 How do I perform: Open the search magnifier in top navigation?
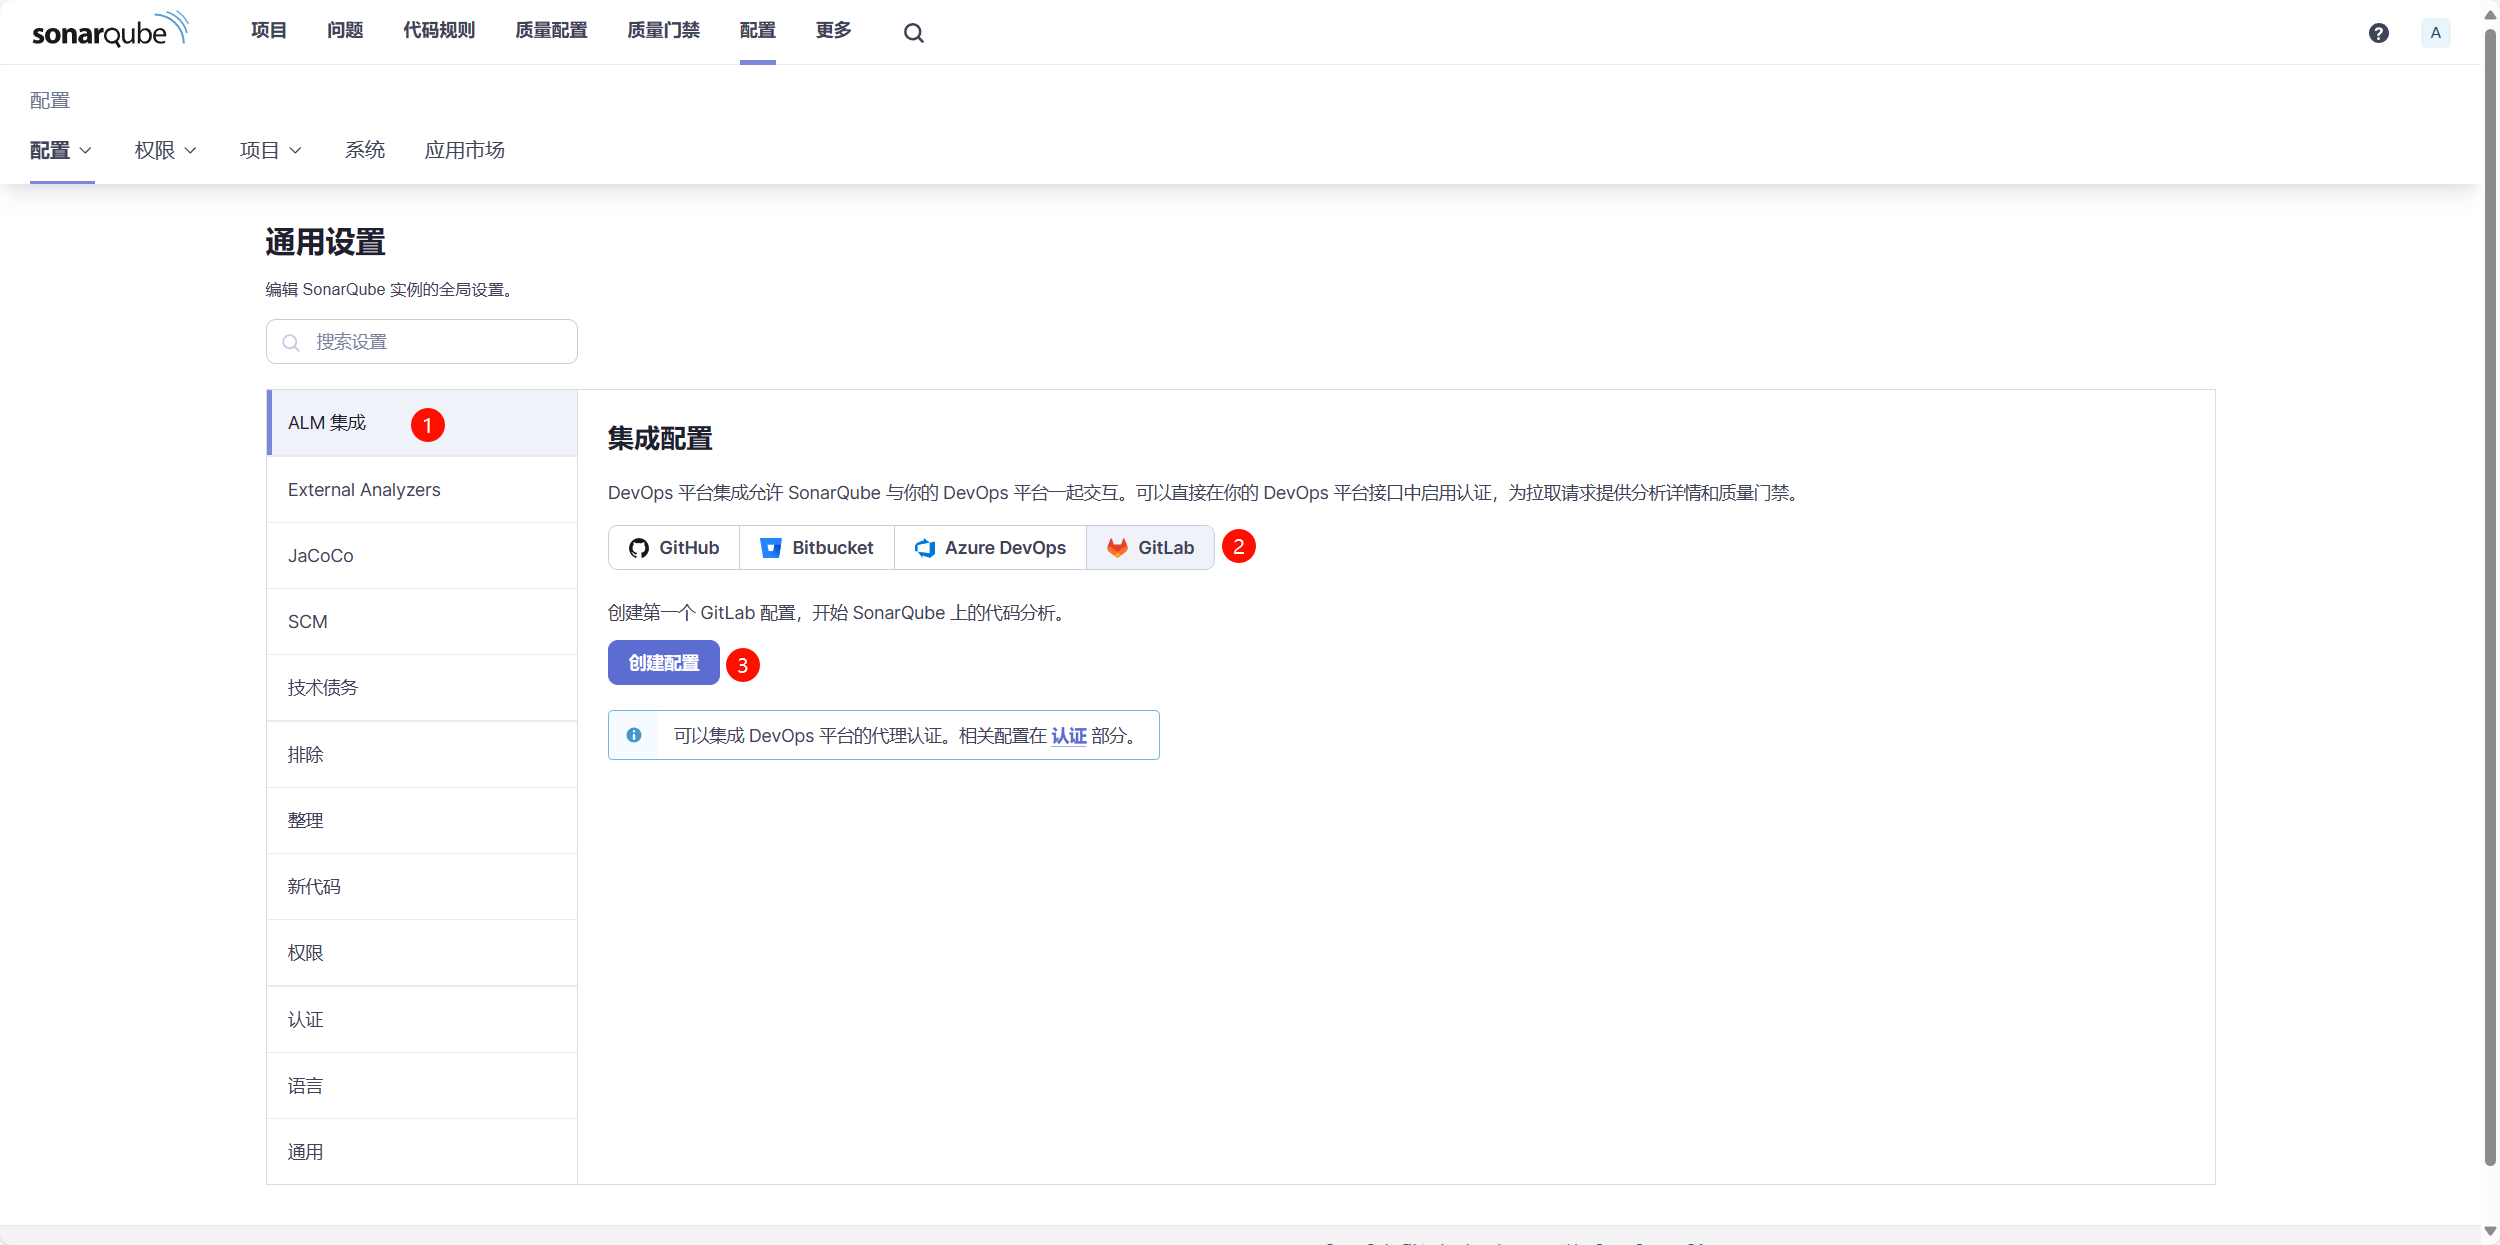tap(913, 33)
